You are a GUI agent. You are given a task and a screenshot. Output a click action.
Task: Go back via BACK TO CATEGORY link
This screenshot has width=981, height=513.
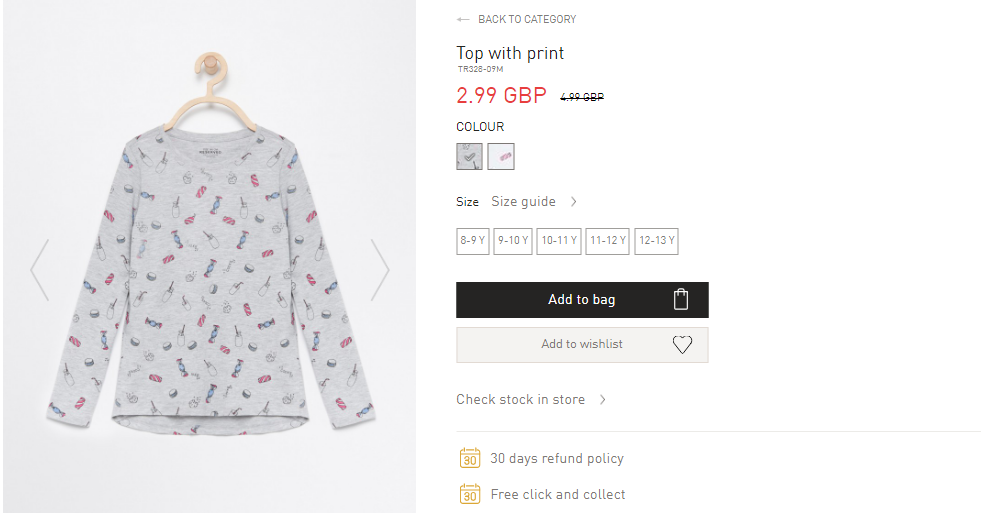[527, 19]
